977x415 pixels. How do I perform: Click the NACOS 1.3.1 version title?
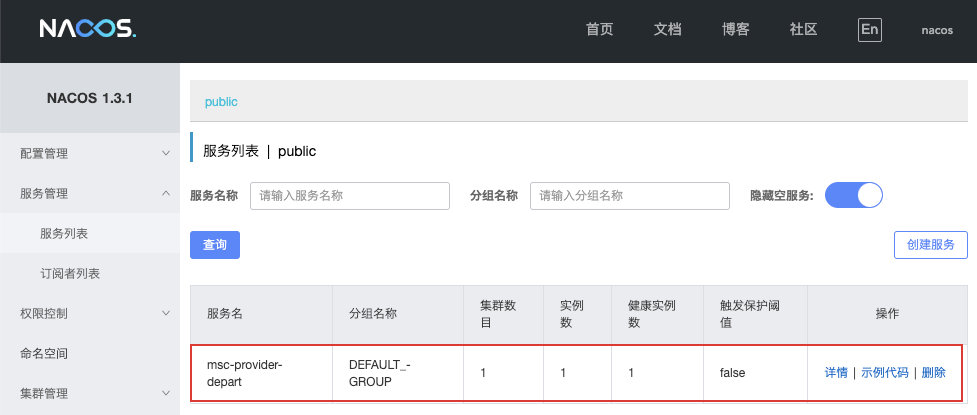90,98
